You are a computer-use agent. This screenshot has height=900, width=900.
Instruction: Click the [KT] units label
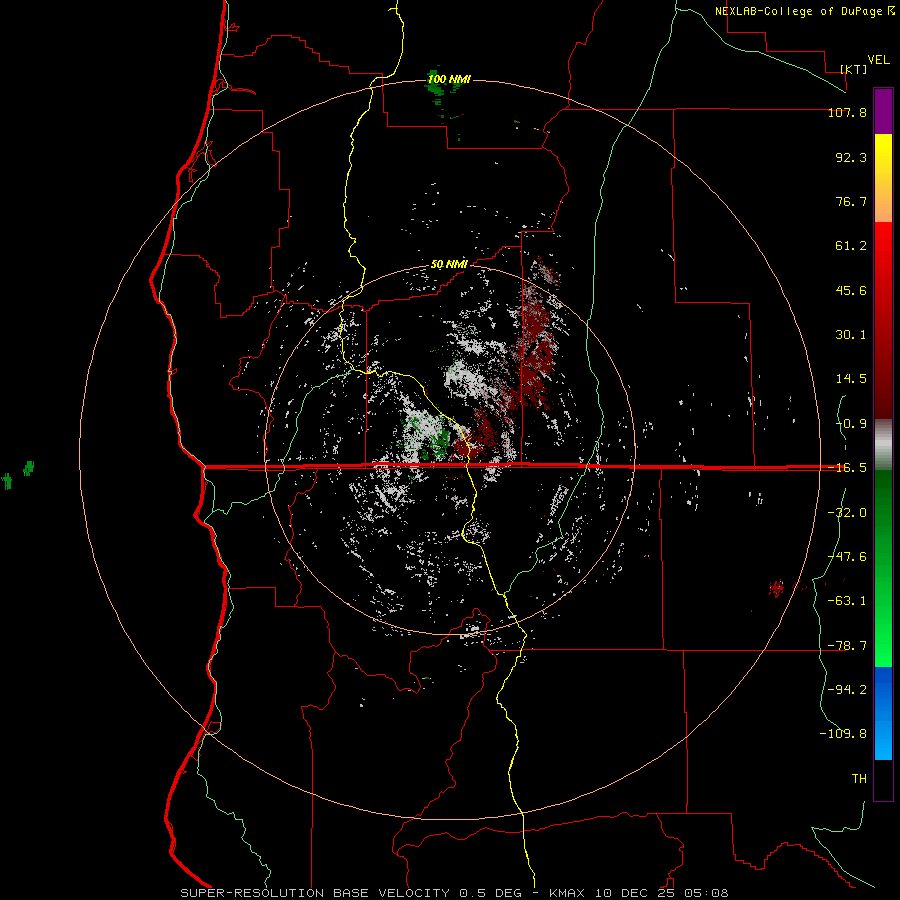point(853,69)
